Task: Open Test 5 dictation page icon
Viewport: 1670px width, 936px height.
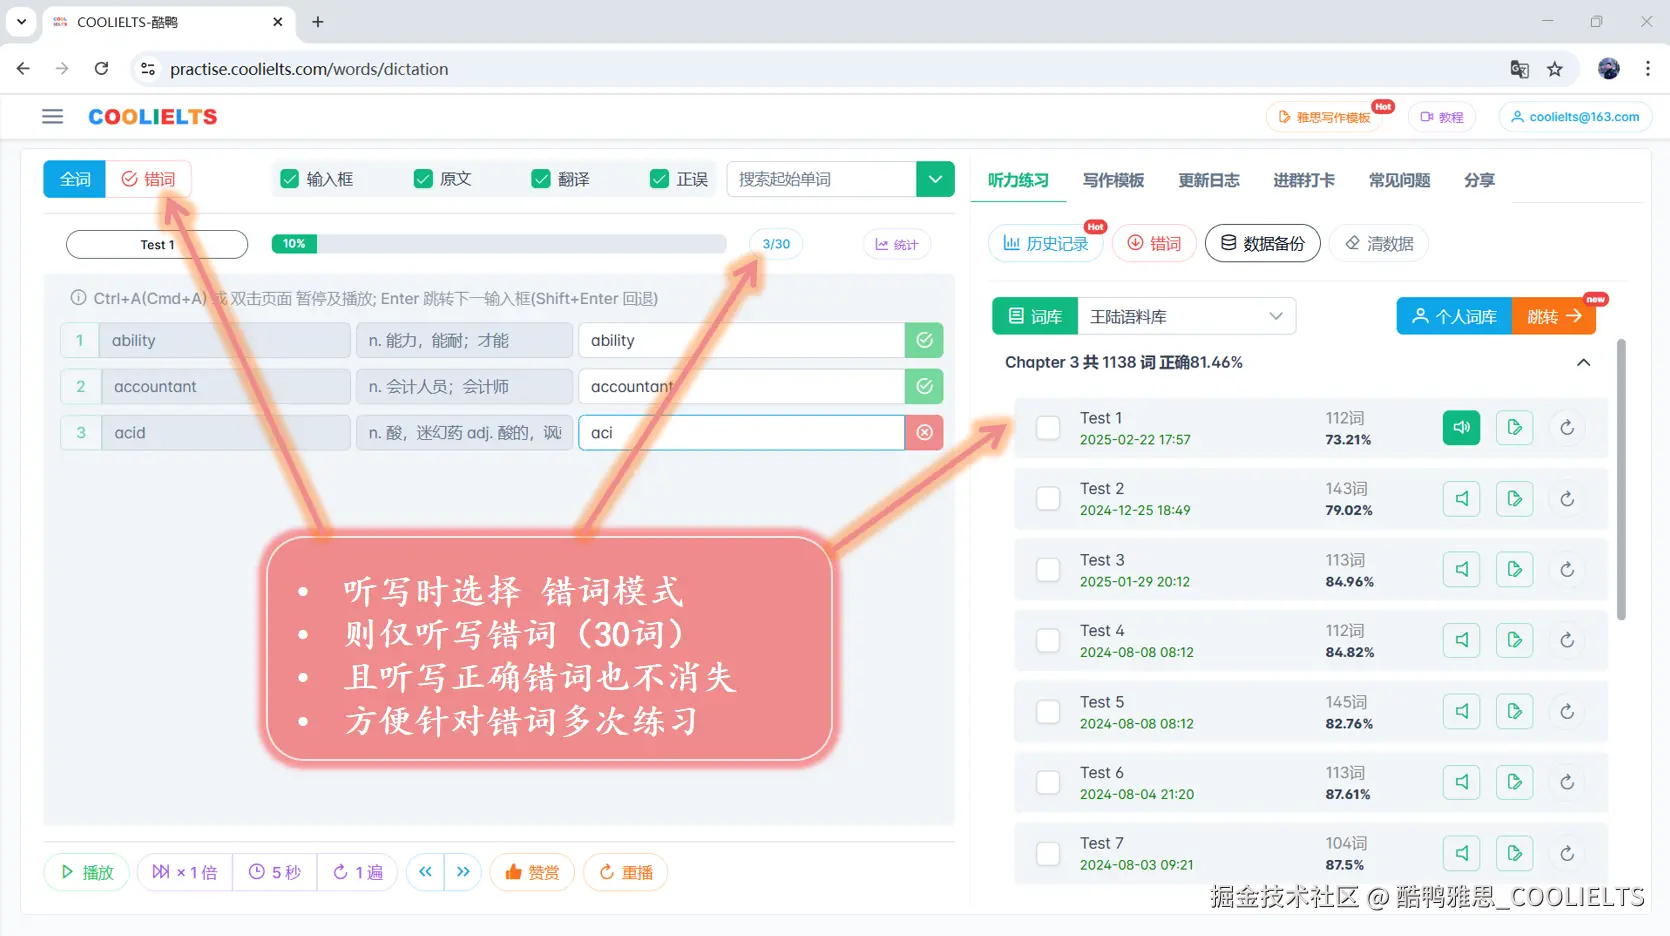Action: [1515, 711]
